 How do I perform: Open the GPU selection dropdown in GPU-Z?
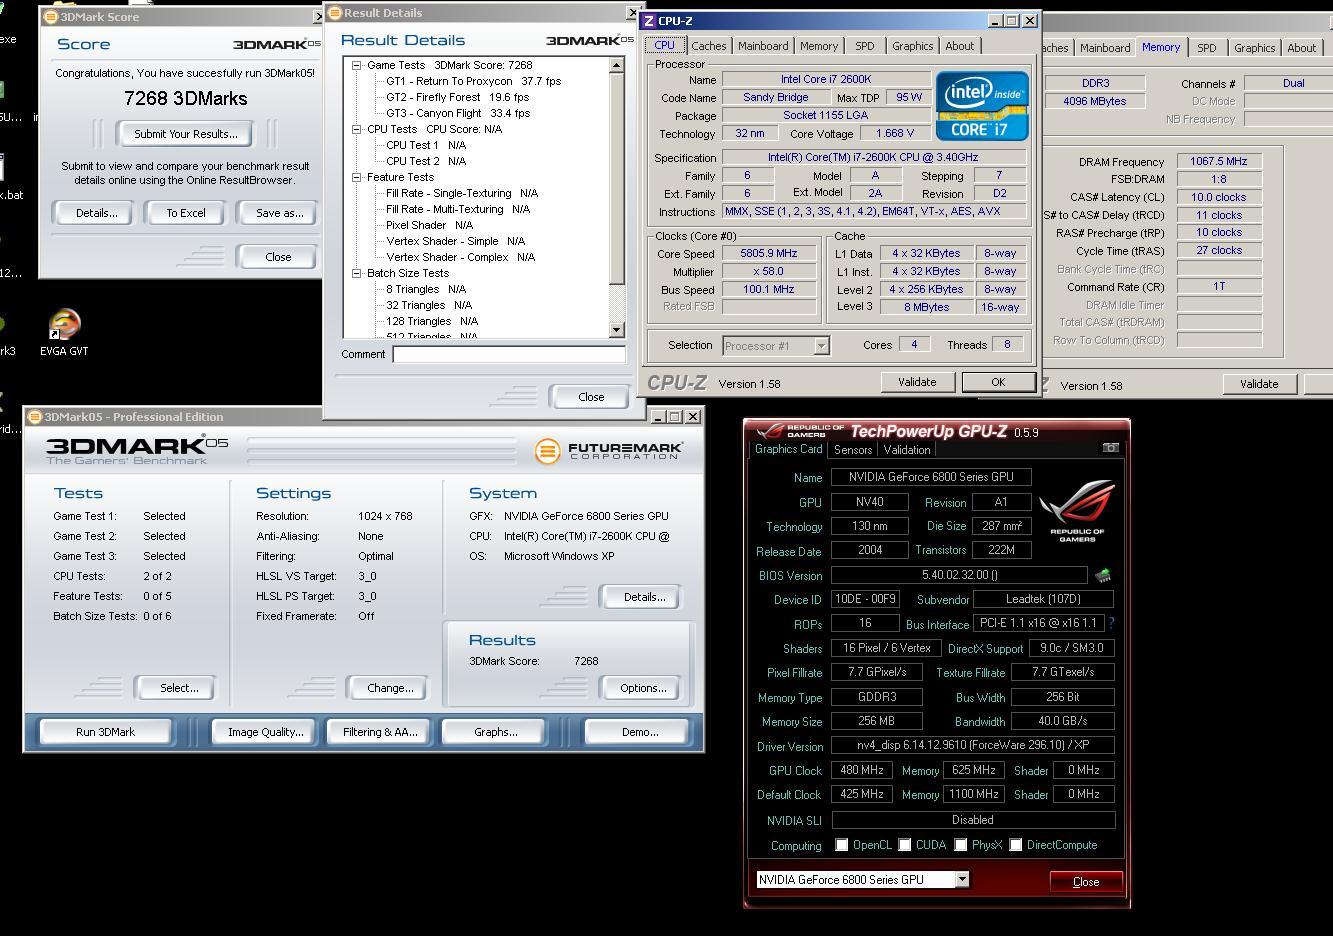tap(962, 879)
